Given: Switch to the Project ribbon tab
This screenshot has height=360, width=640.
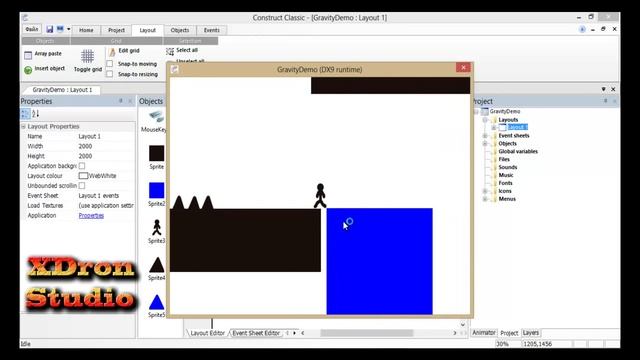Looking at the screenshot, I should [116, 30].
